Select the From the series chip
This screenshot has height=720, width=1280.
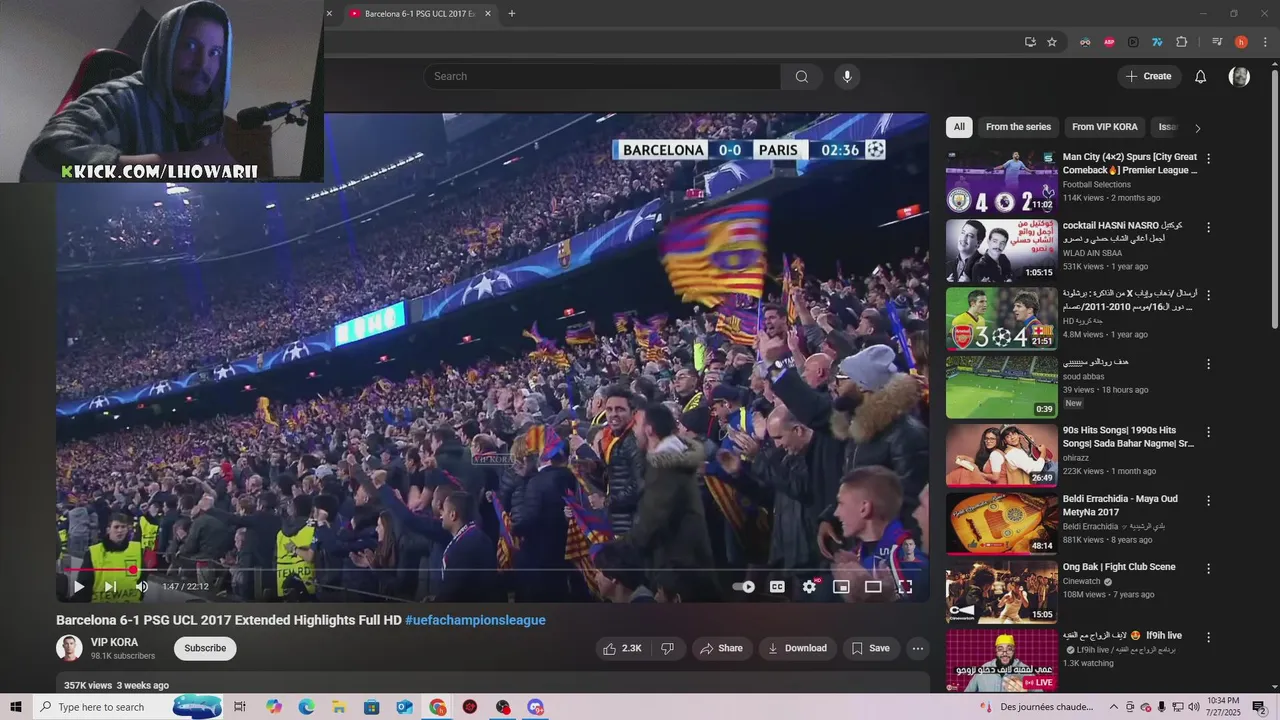(1018, 127)
